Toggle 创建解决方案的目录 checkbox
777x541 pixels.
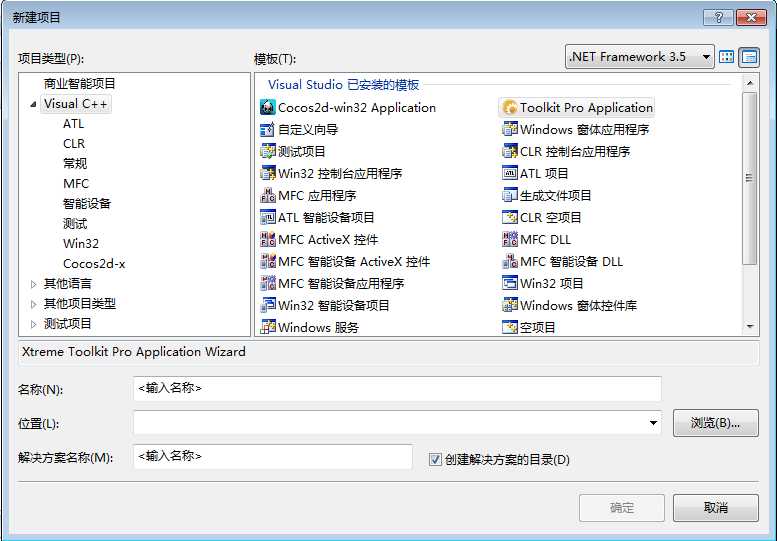435,460
